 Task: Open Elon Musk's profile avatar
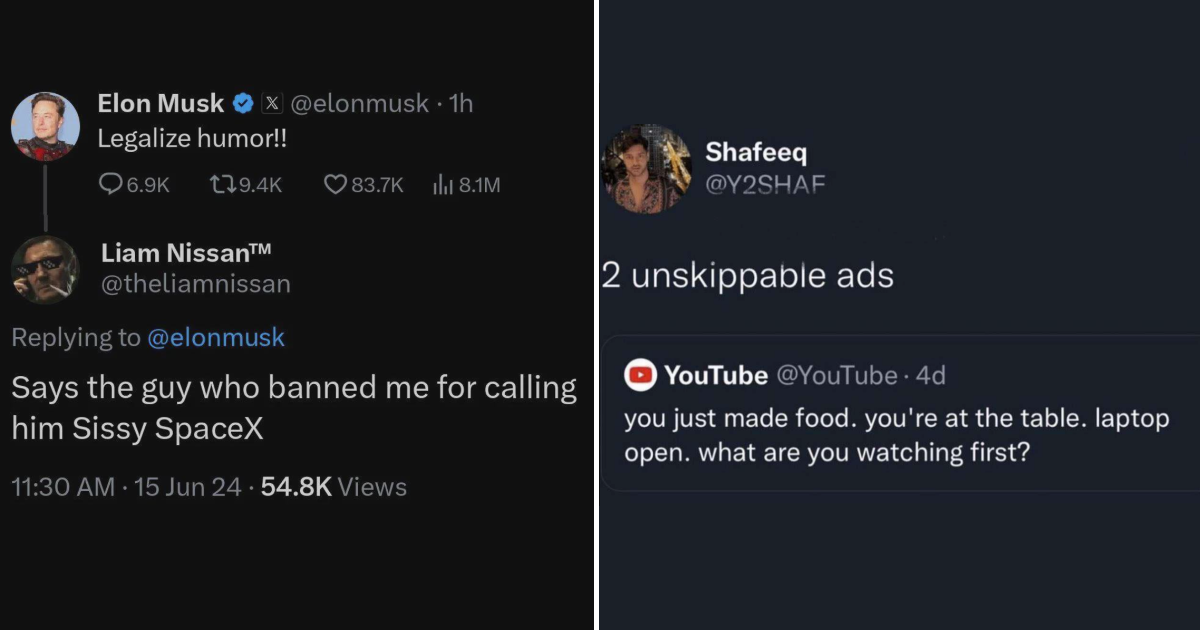point(44,124)
